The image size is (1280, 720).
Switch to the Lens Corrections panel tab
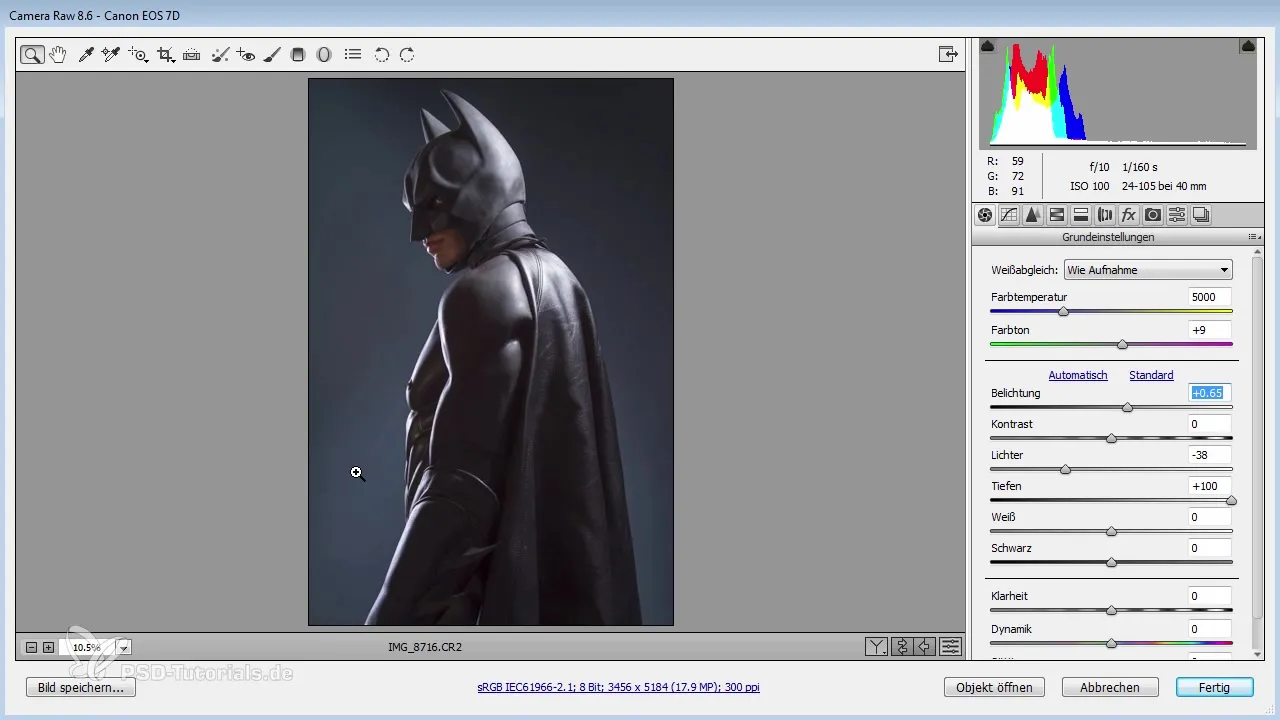tap(1105, 215)
